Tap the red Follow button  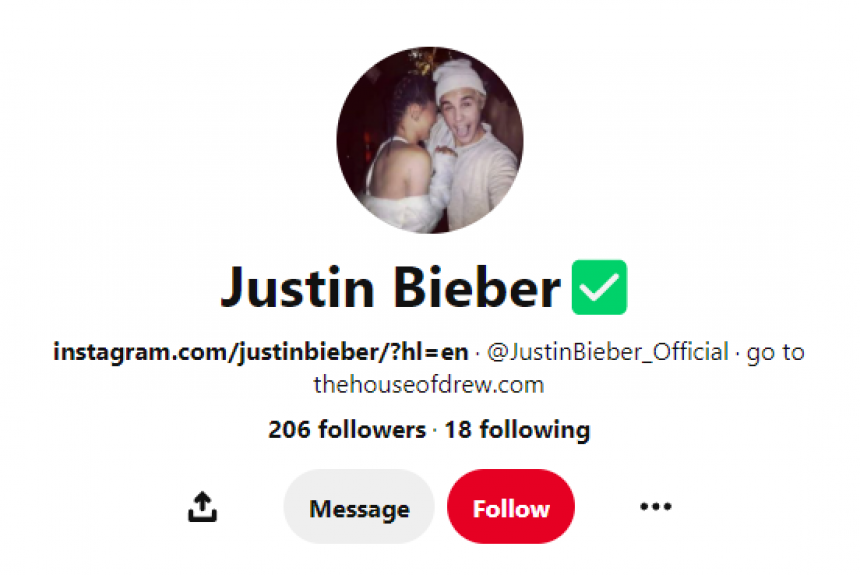pos(511,506)
